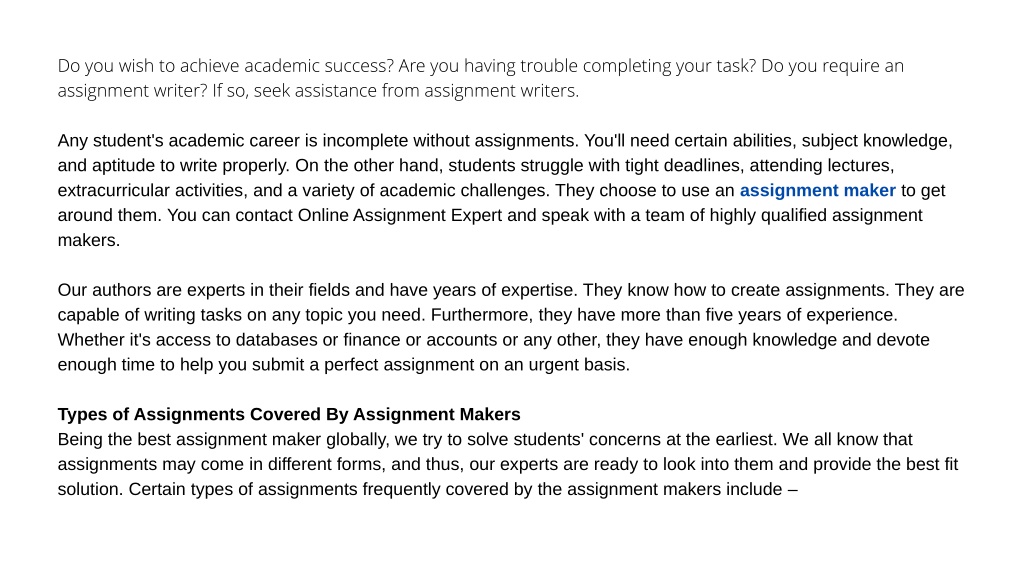Click the text "extracurricular activities" in second paragraph

tap(150, 191)
